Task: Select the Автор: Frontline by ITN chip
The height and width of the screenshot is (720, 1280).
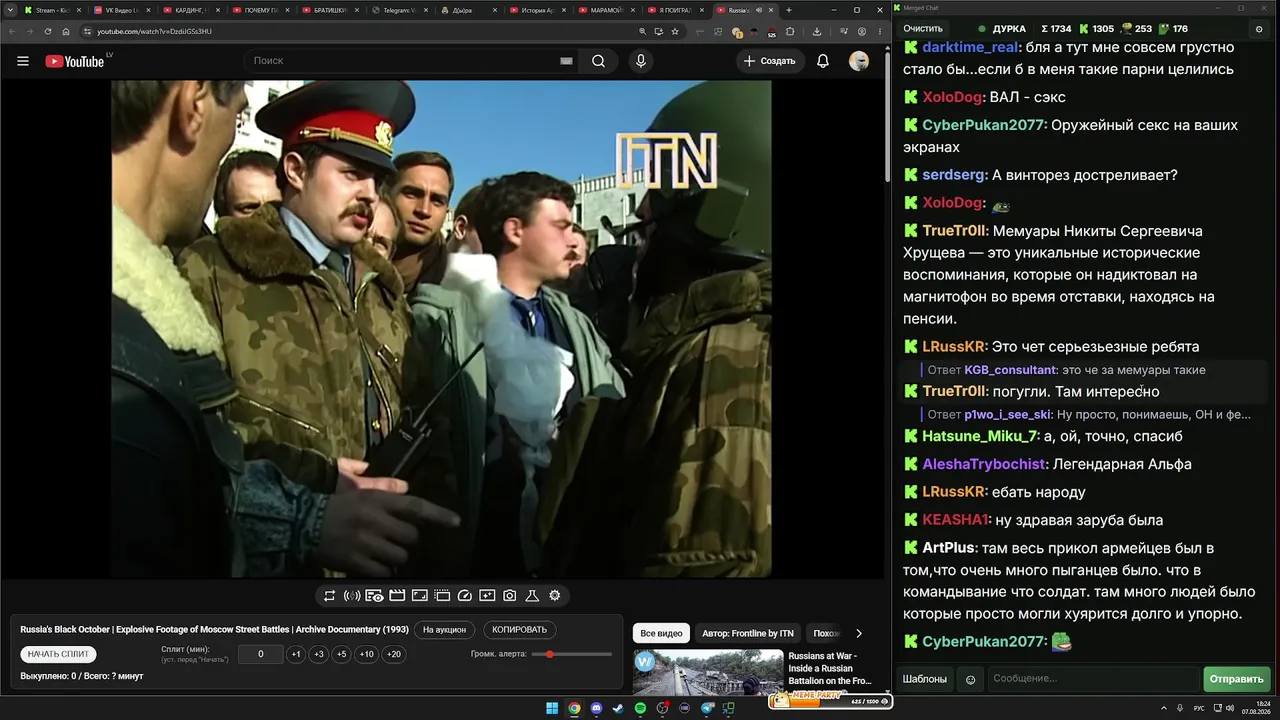Action: pyautogui.click(x=748, y=633)
